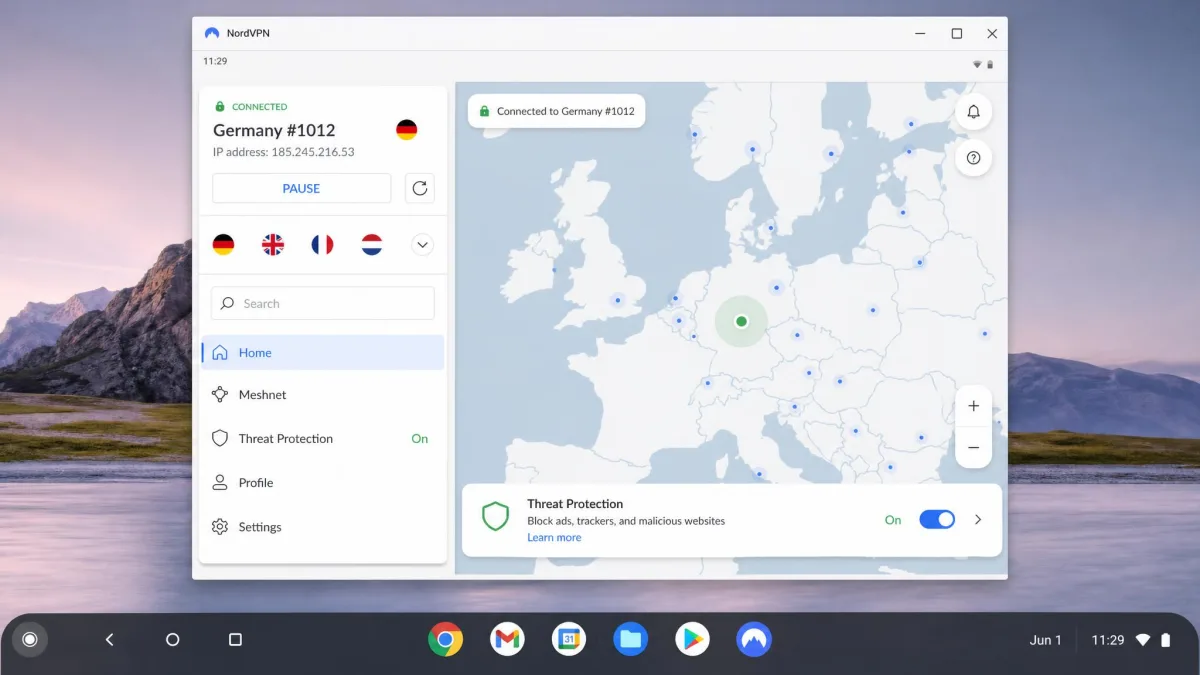Click the shelf home circle button

(172, 640)
